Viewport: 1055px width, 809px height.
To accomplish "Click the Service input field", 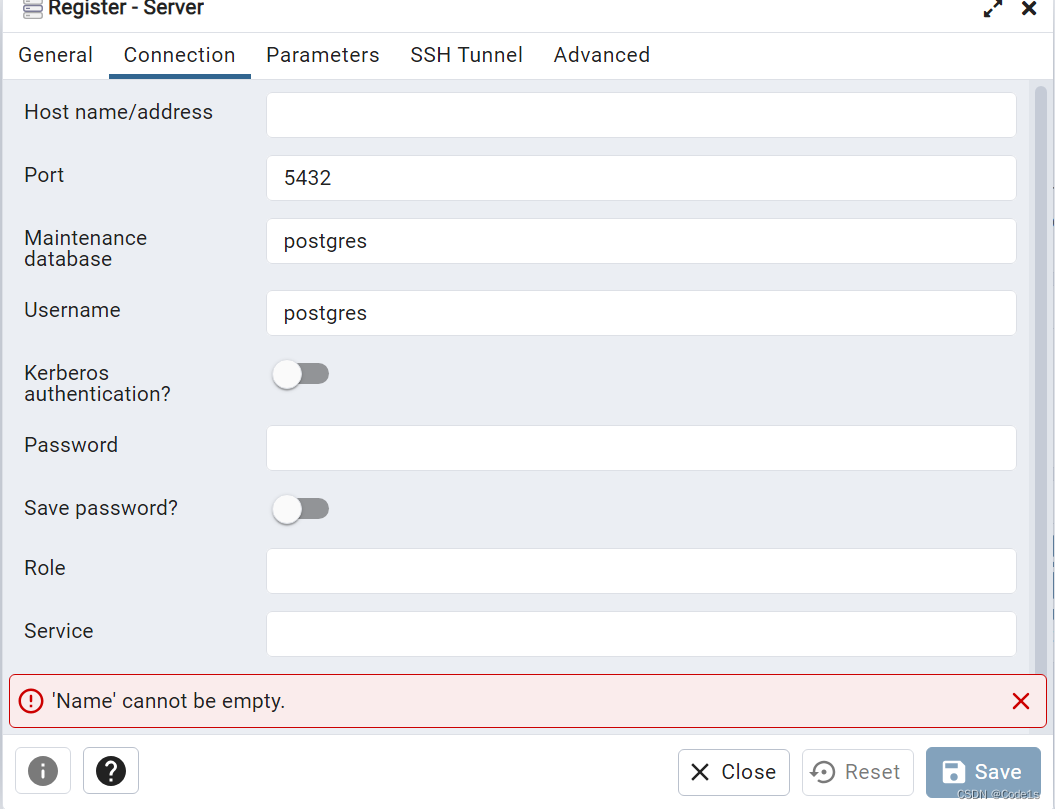I will [x=641, y=634].
